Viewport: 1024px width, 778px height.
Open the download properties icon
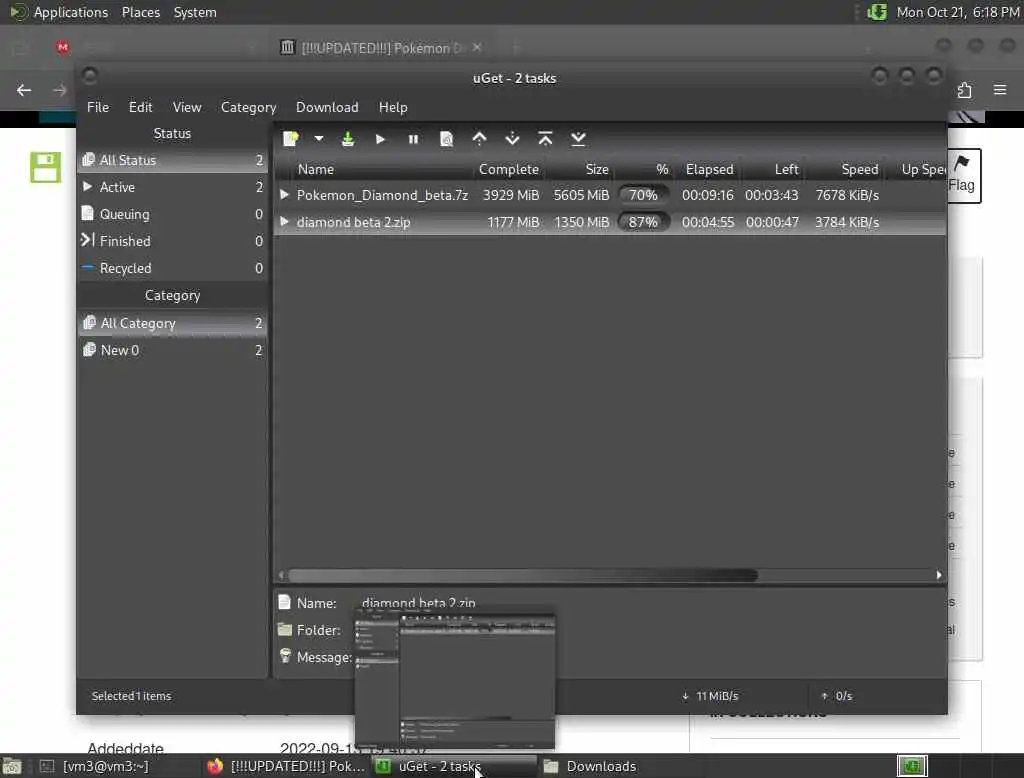(446, 138)
